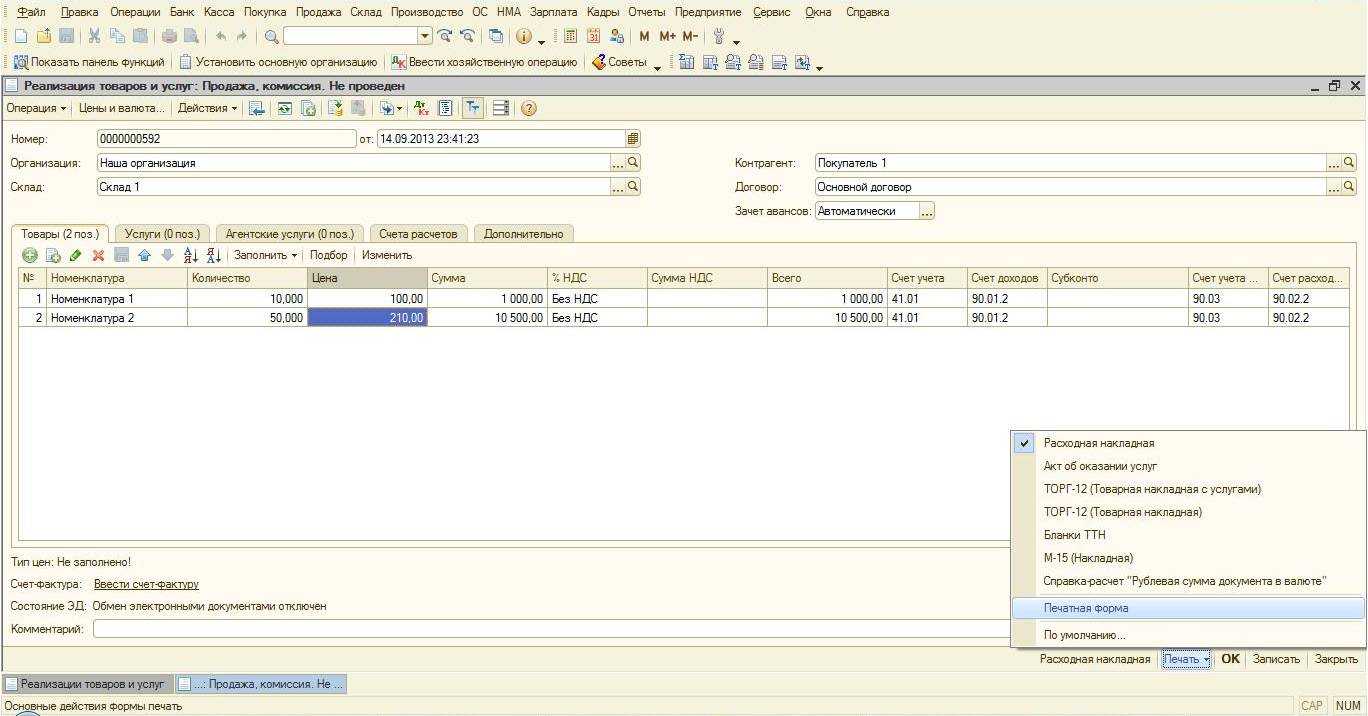Open the calendar icon in the main toolbar

pyautogui.click(x=593, y=36)
